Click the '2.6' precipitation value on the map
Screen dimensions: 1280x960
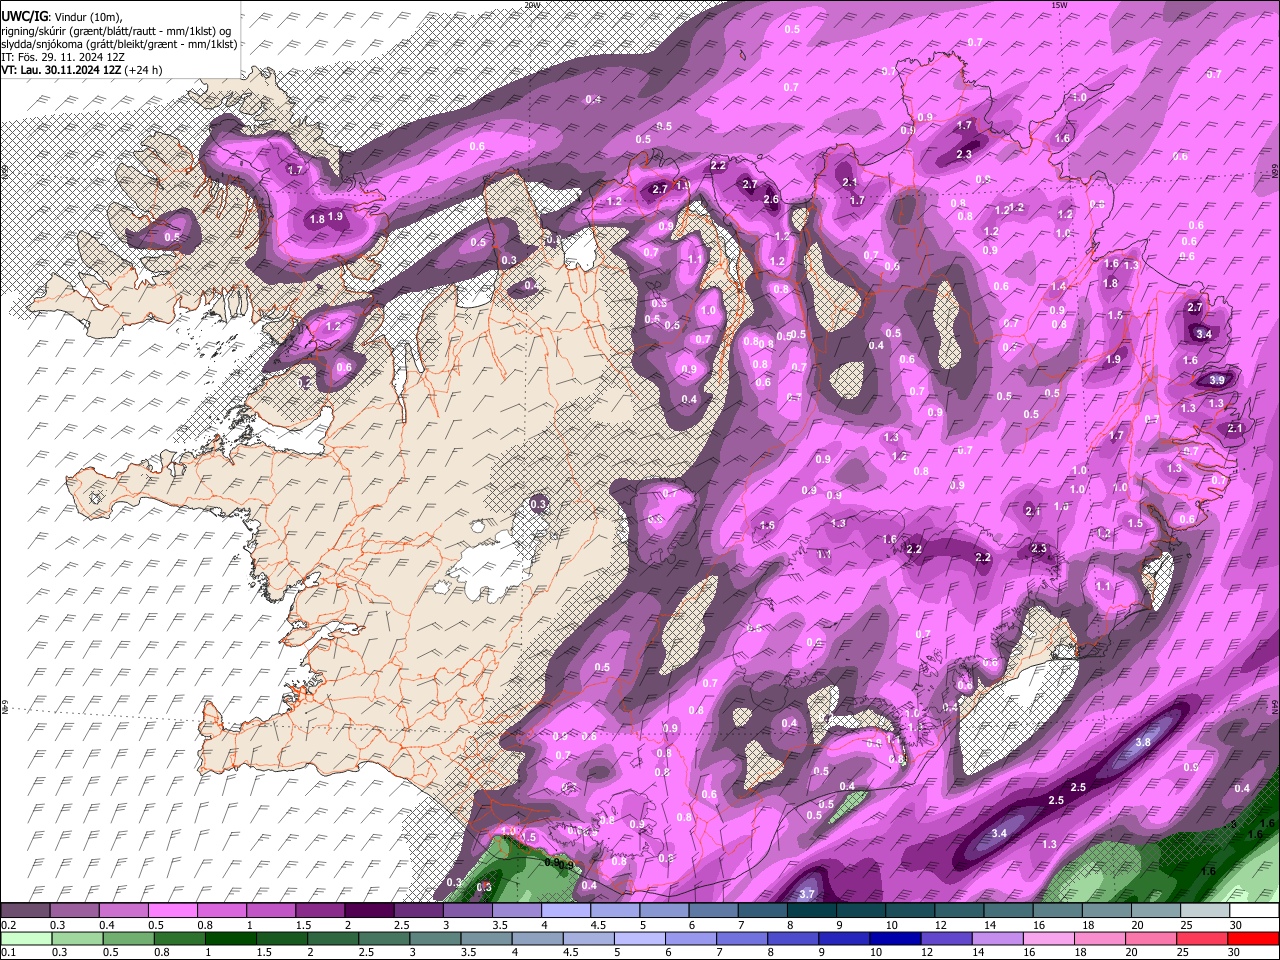(x=771, y=200)
